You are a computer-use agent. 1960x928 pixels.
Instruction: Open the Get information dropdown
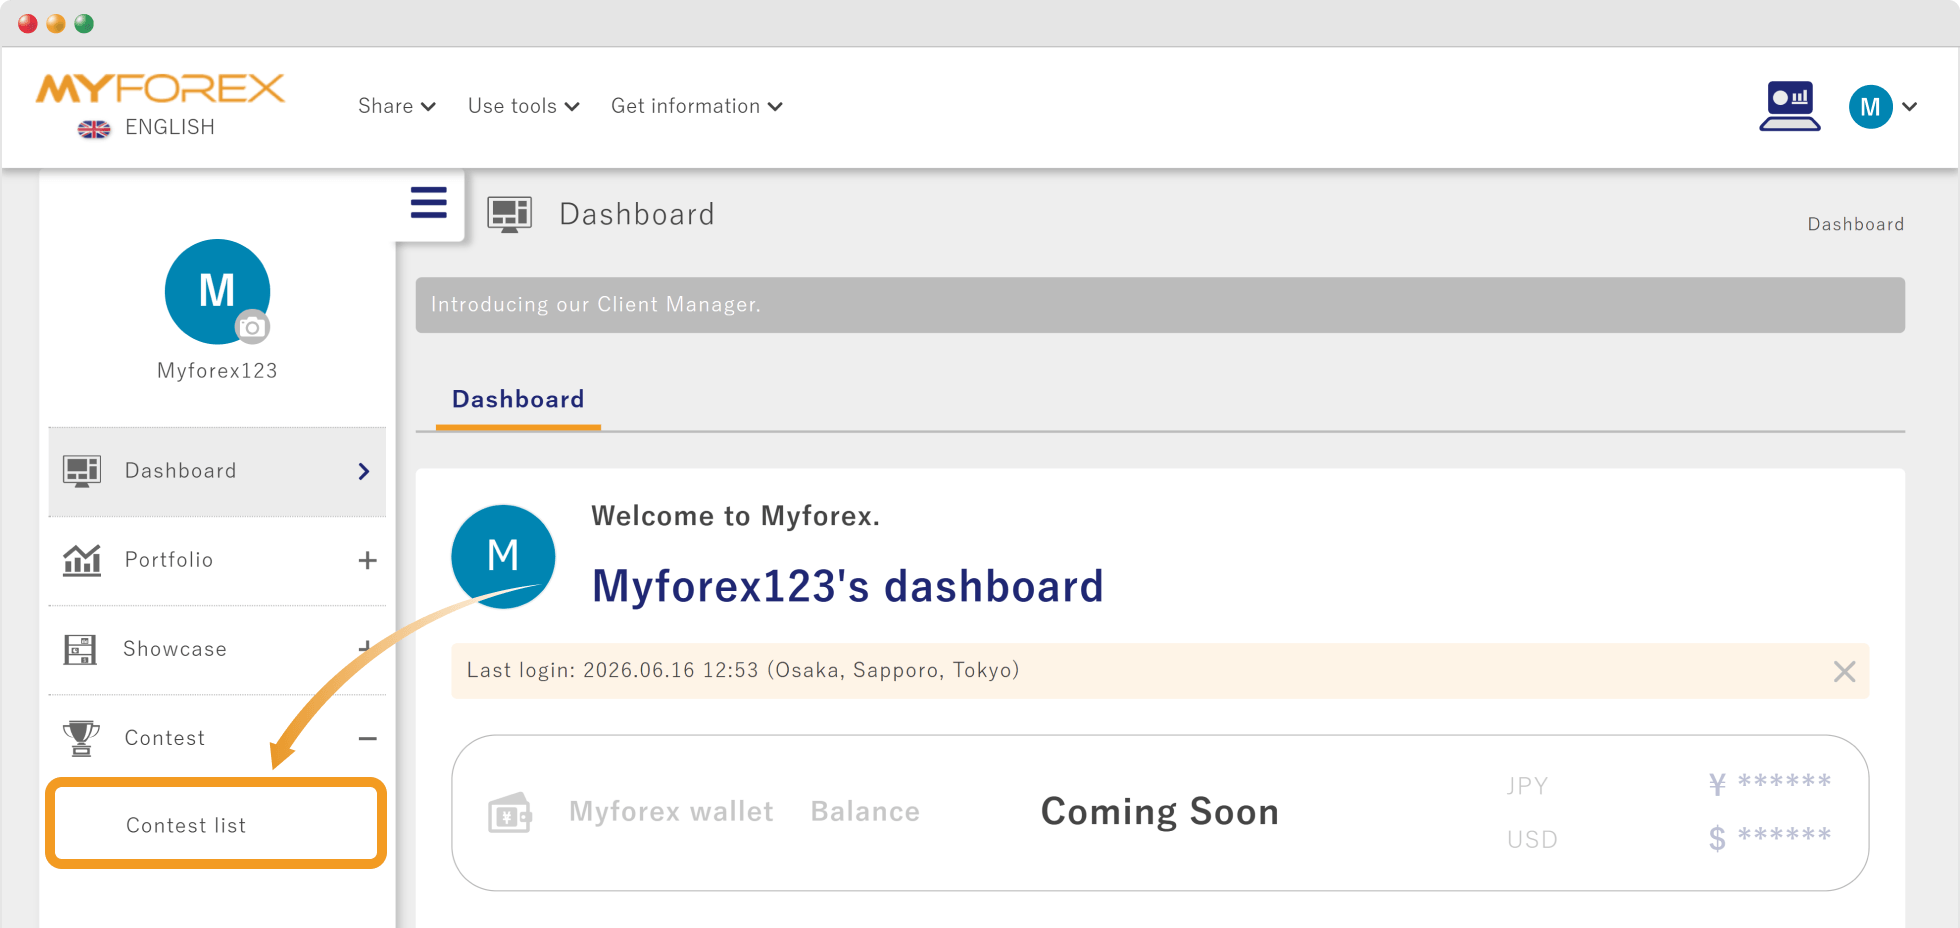pos(697,106)
